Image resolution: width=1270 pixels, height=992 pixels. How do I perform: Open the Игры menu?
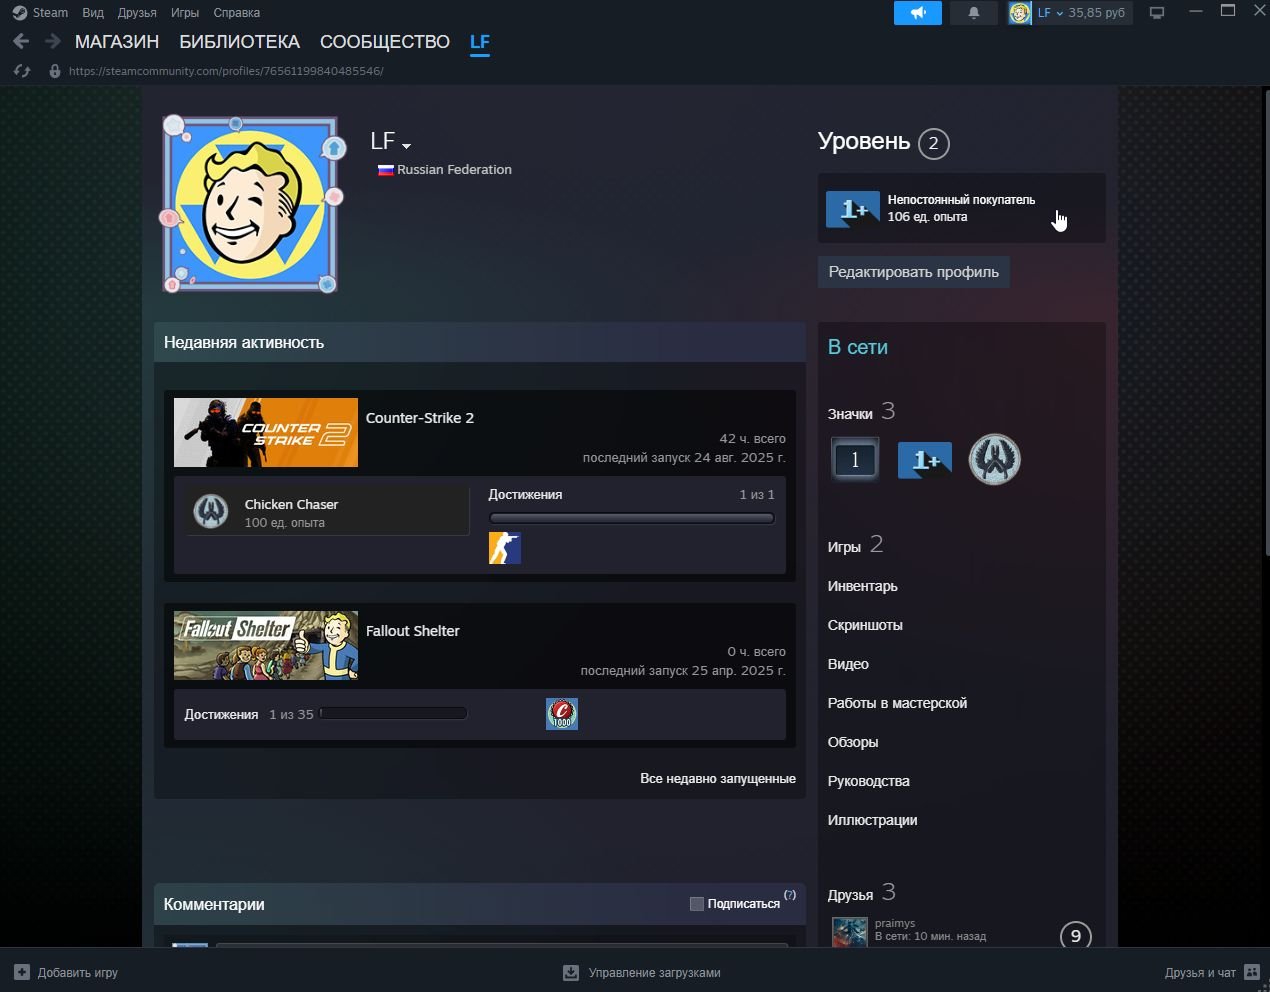click(185, 13)
